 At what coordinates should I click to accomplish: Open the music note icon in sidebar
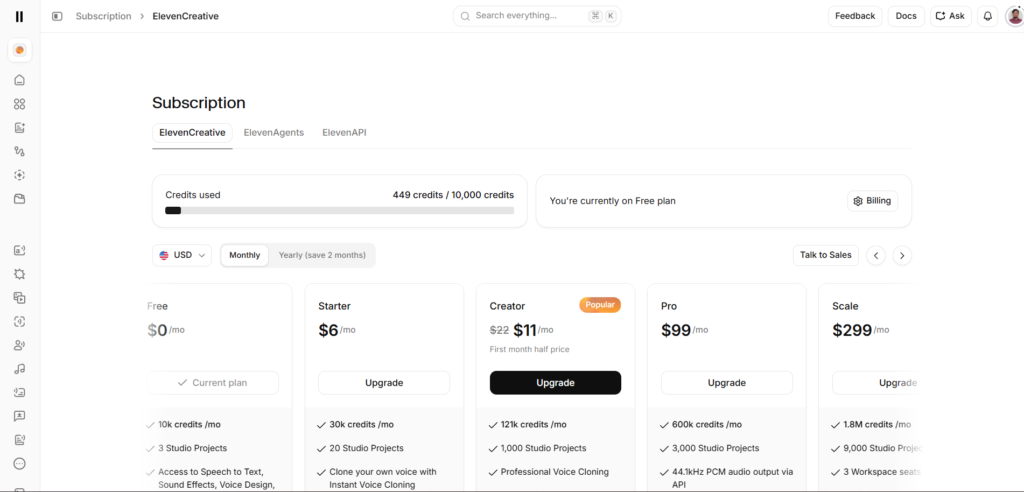(x=20, y=369)
